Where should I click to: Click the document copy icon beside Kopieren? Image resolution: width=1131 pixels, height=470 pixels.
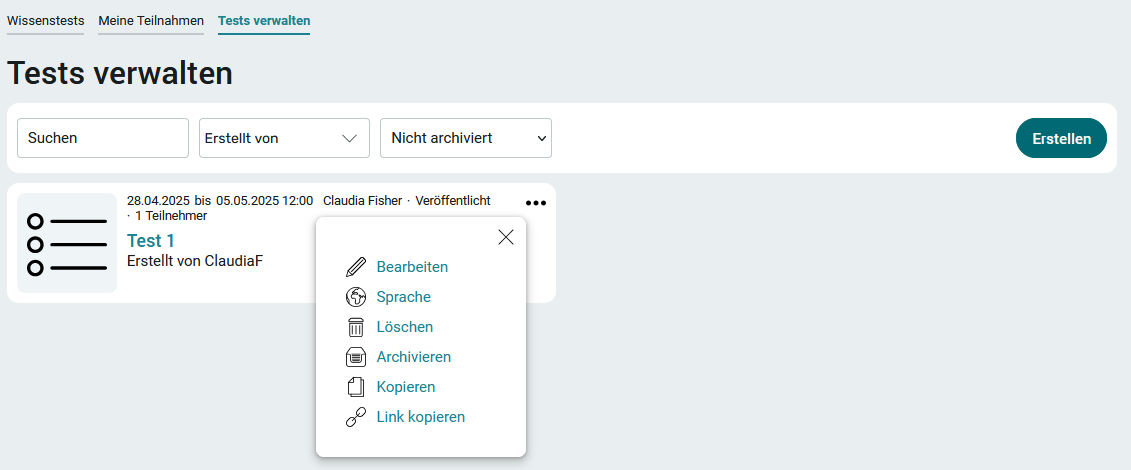(356, 387)
